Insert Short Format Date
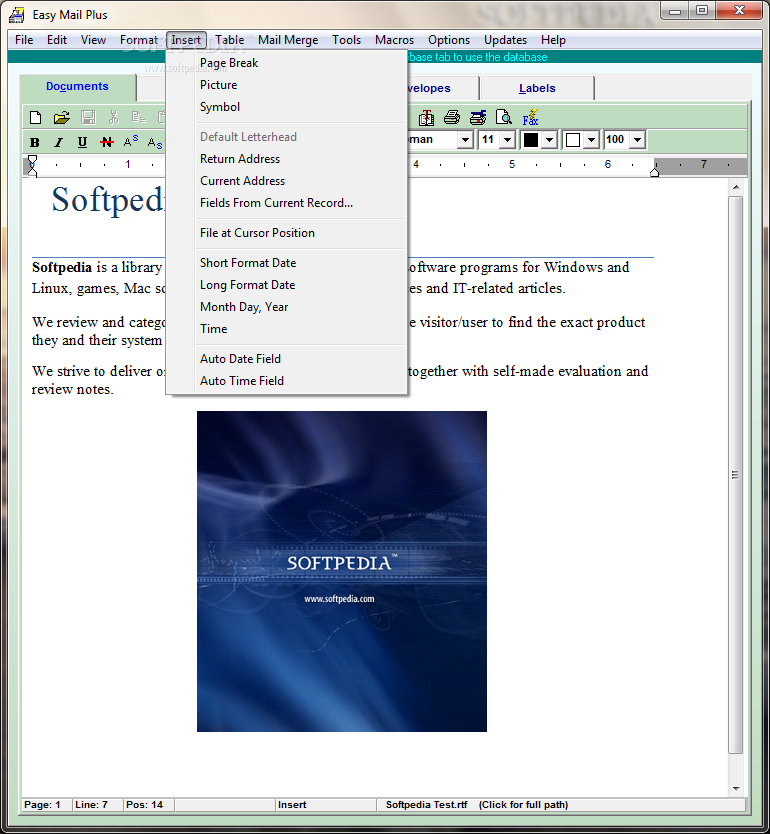The height and width of the screenshot is (834, 770). [x=287, y=263]
